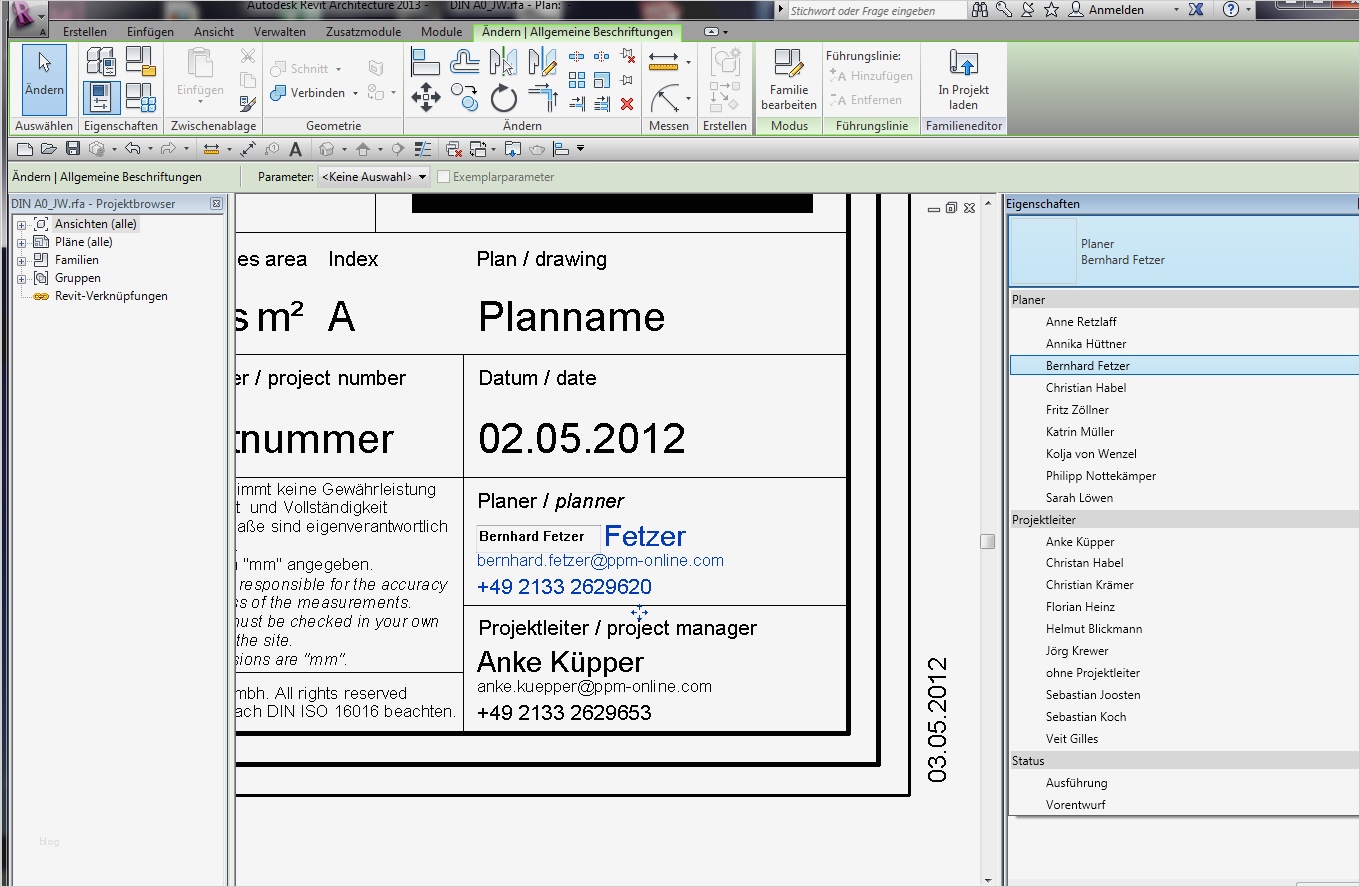Screen dimensions: 1360x887
Task: Open the Module ribbon tab
Action: click(441, 32)
